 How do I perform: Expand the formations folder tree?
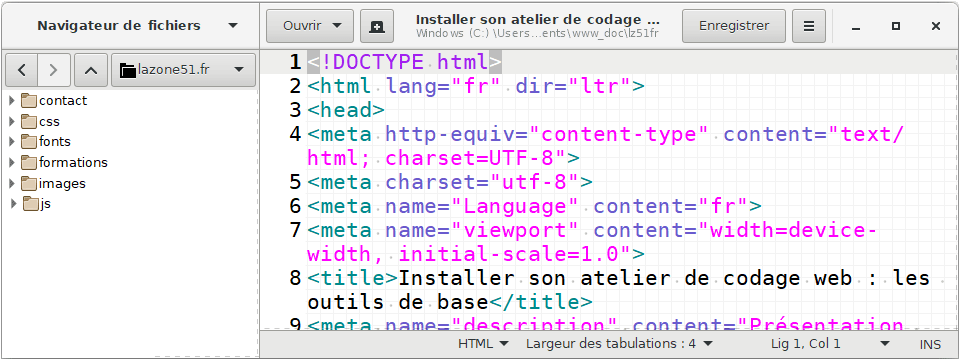[12, 162]
